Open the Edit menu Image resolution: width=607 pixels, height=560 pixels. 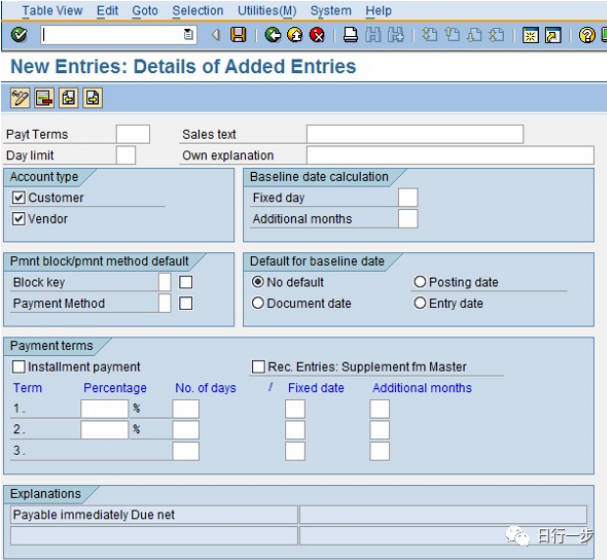point(107,10)
